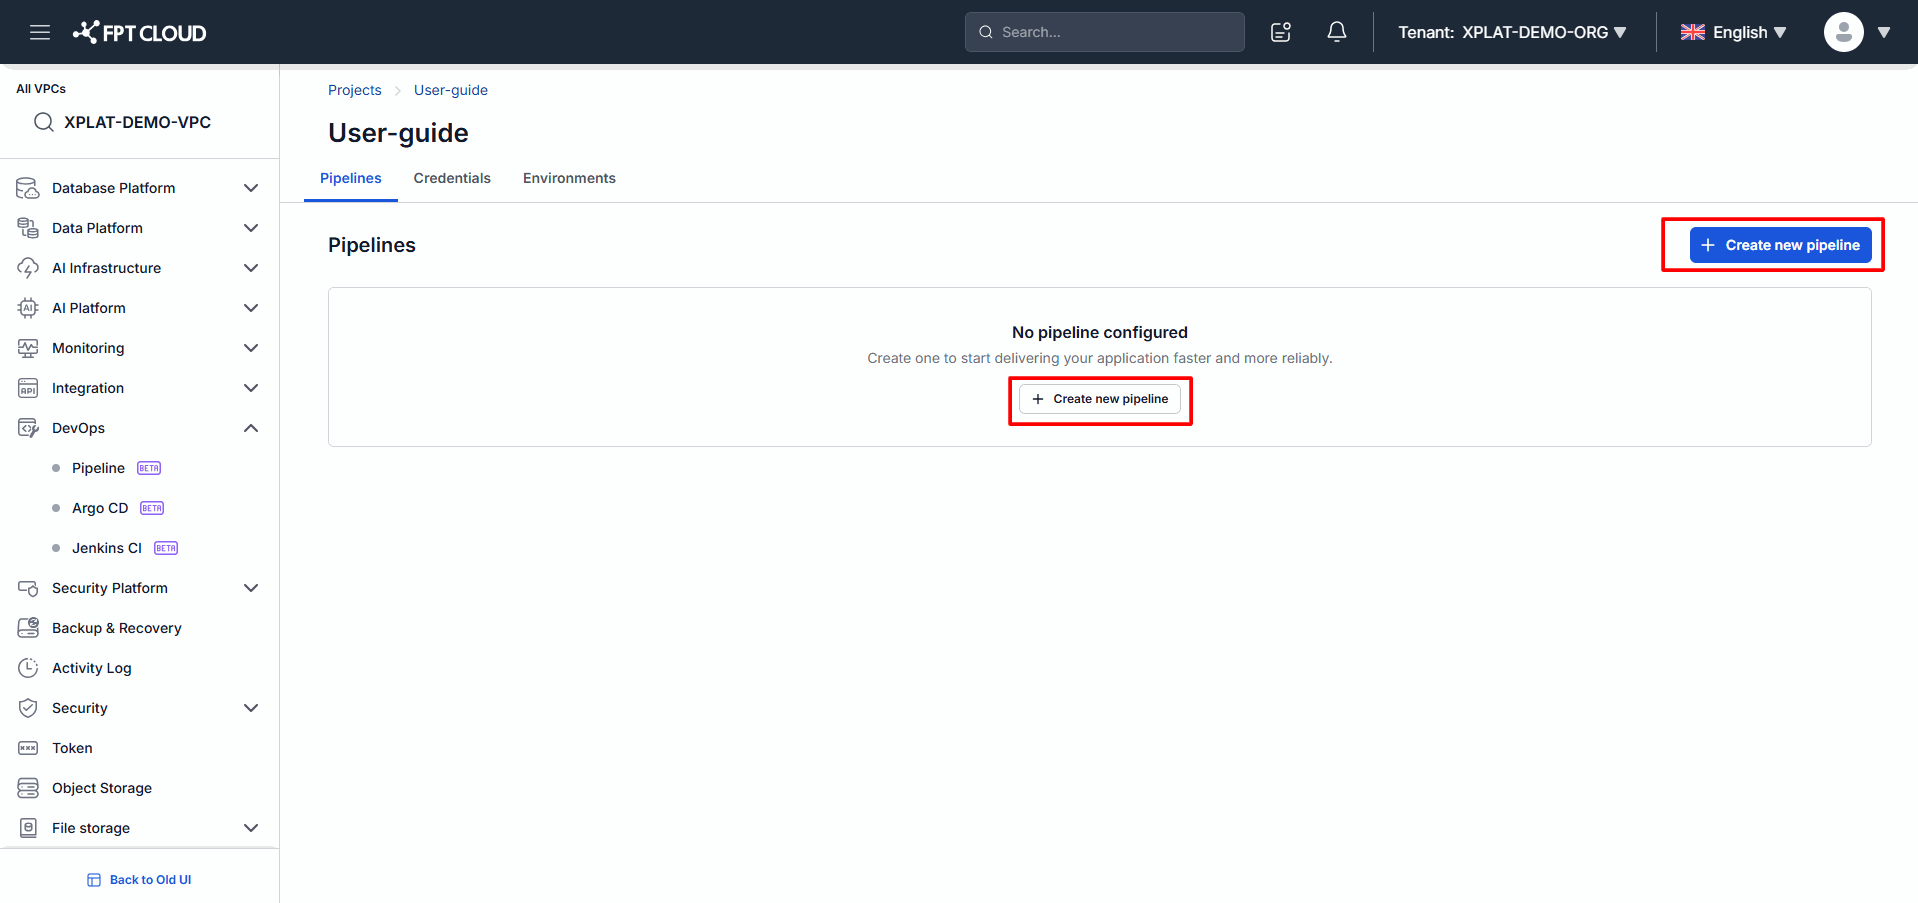Open the user account dropdown arrow
The width and height of the screenshot is (1918, 903).
pyautogui.click(x=1884, y=32)
